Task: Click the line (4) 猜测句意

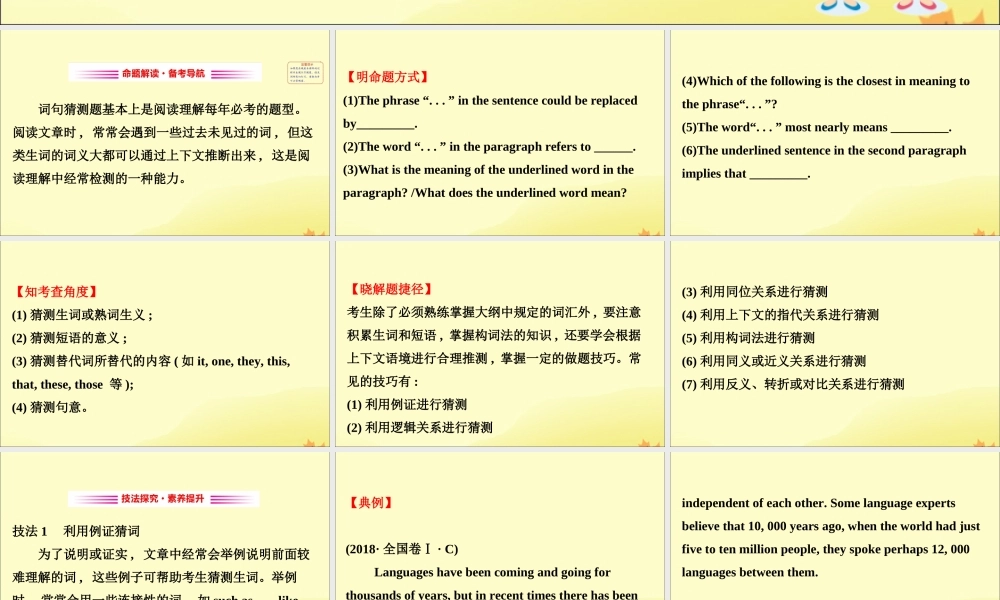Action: pyautogui.click(x=50, y=407)
